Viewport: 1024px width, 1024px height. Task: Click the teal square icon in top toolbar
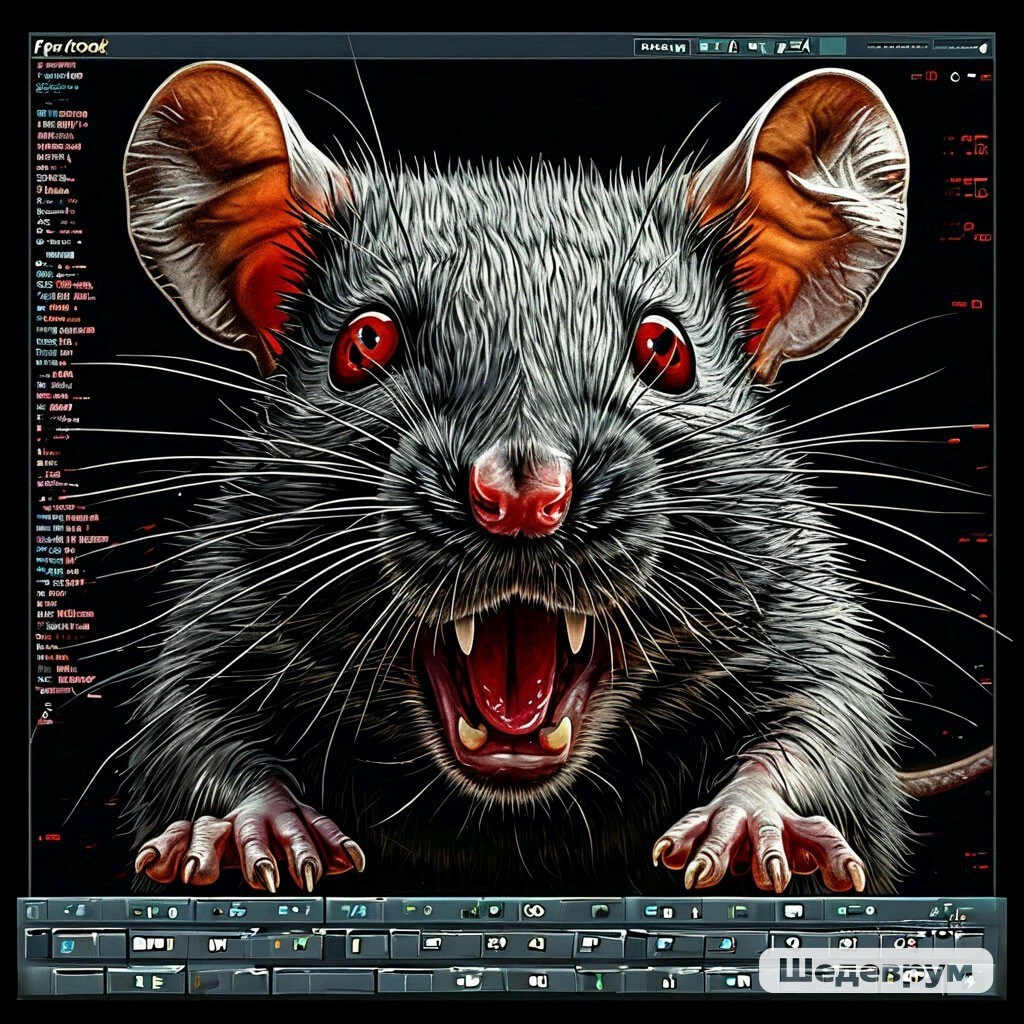(x=832, y=46)
